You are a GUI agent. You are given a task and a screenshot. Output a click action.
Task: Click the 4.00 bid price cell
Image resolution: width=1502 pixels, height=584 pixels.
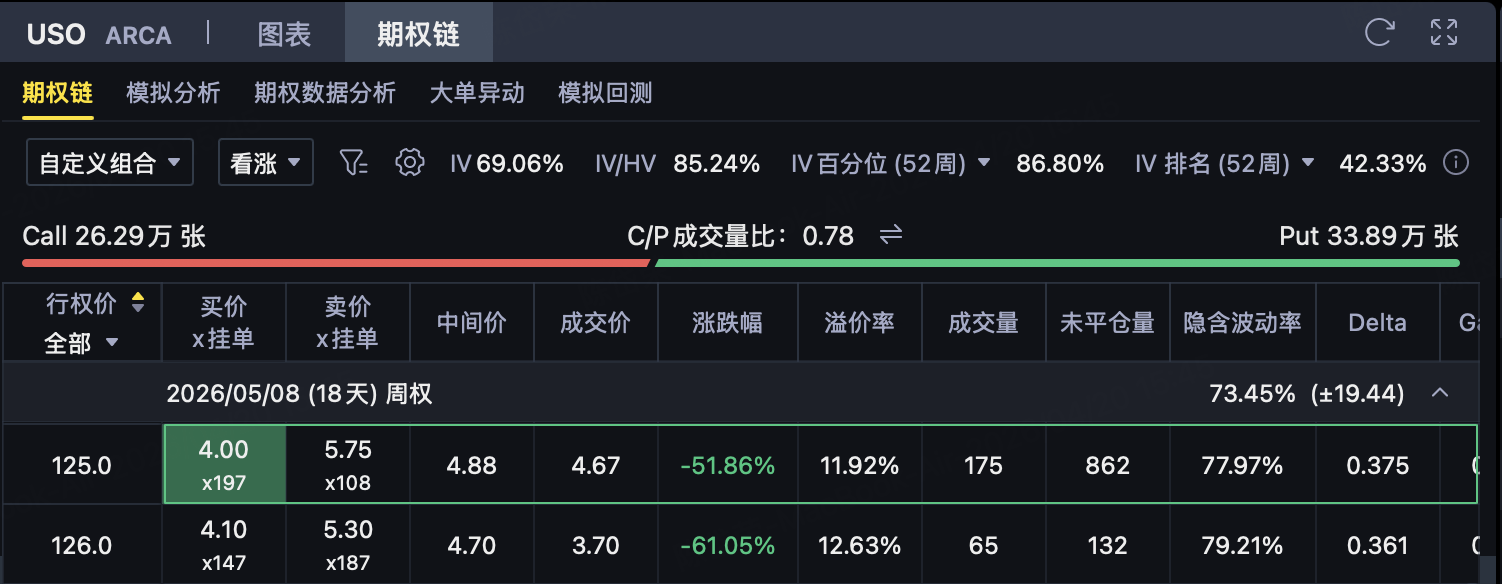click(x=224, y=465)
